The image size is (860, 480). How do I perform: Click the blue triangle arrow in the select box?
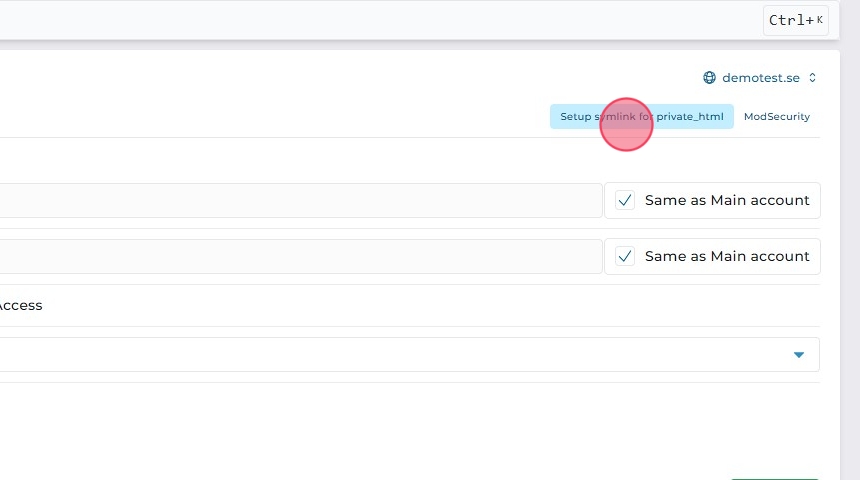(799, 355)
